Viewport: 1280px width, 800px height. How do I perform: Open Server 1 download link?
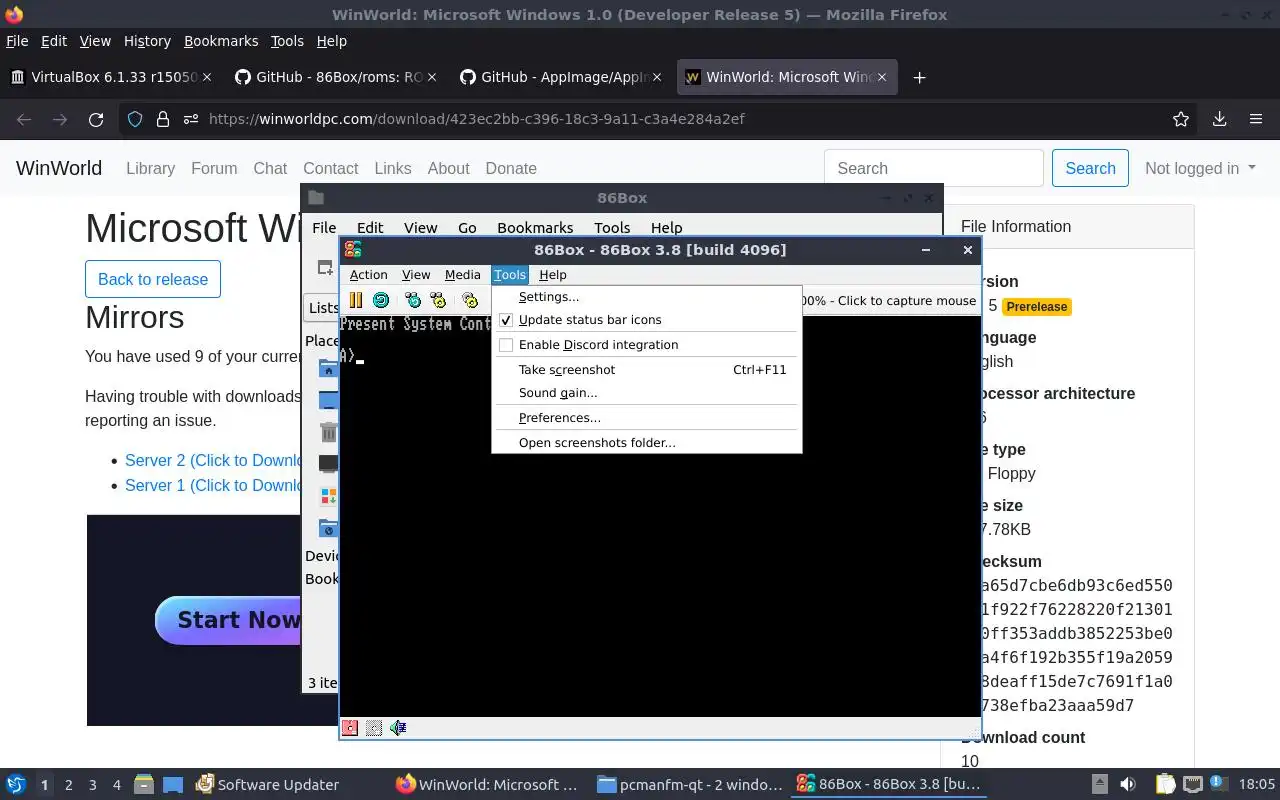point(213,485)
